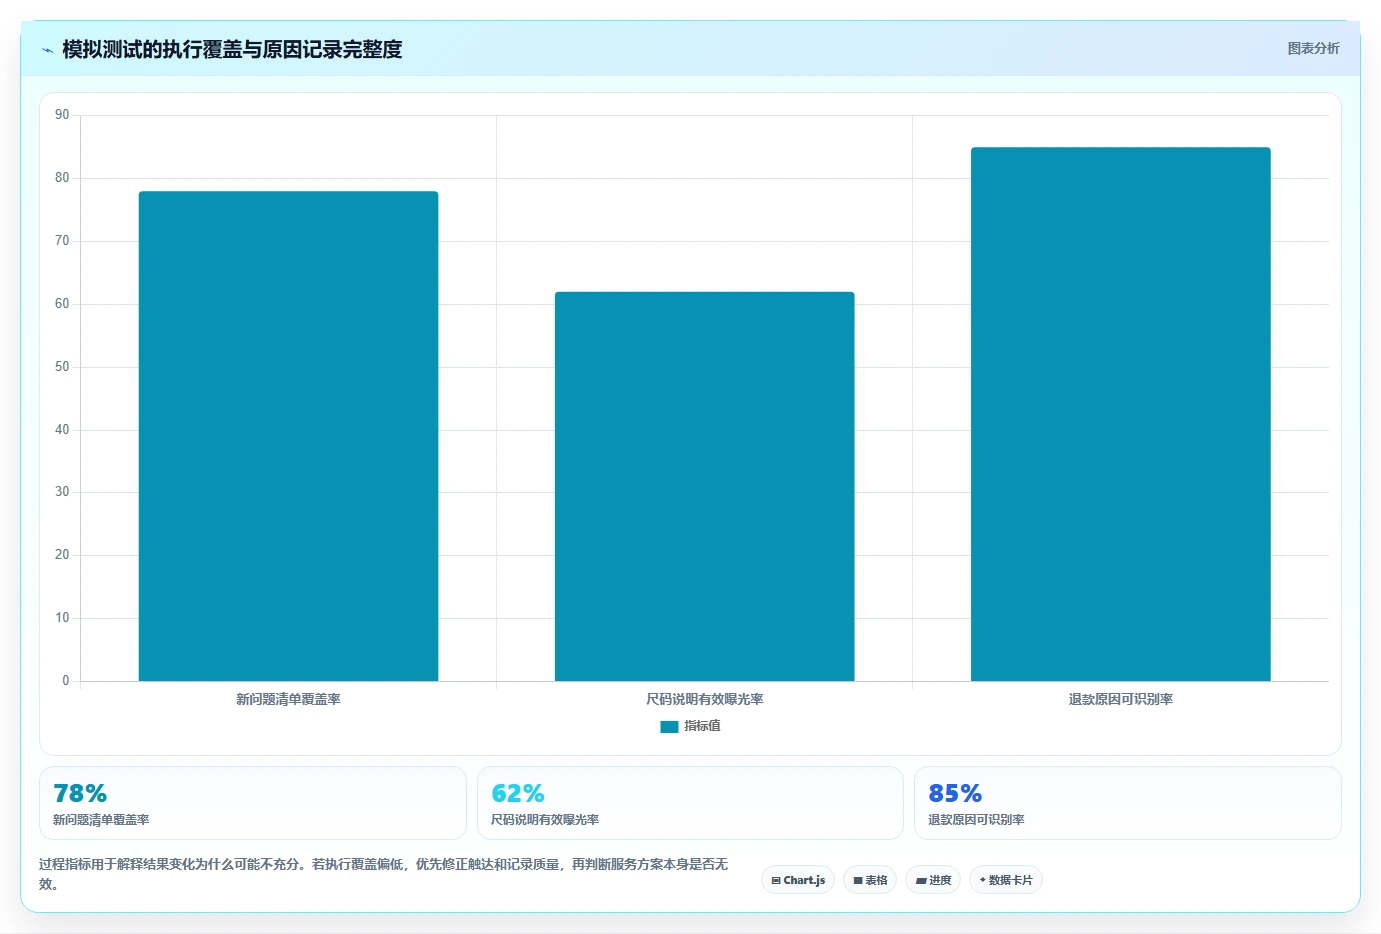Viewport: 1381px width, 934px height.
Task: Click the 尺码说明有效曝光率 bar in the chart
Action: pyautogui.click(x=704, y=486)
